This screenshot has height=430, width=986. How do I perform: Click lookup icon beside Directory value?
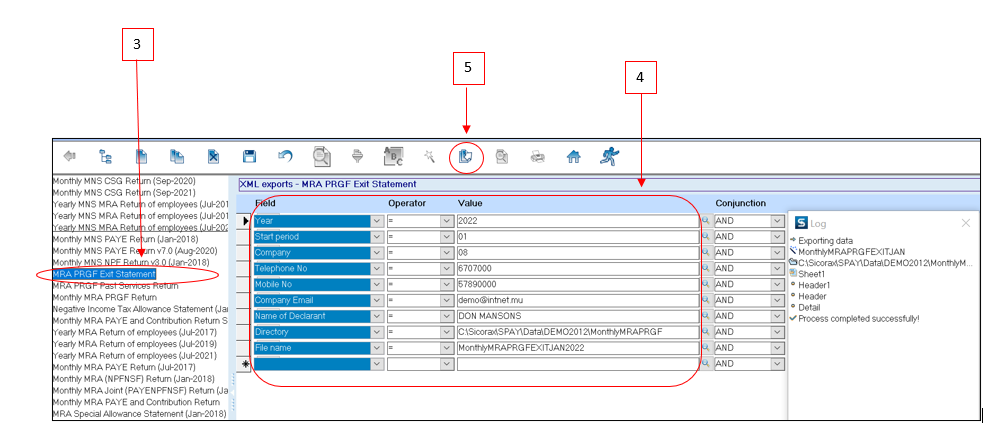point(705,333)
